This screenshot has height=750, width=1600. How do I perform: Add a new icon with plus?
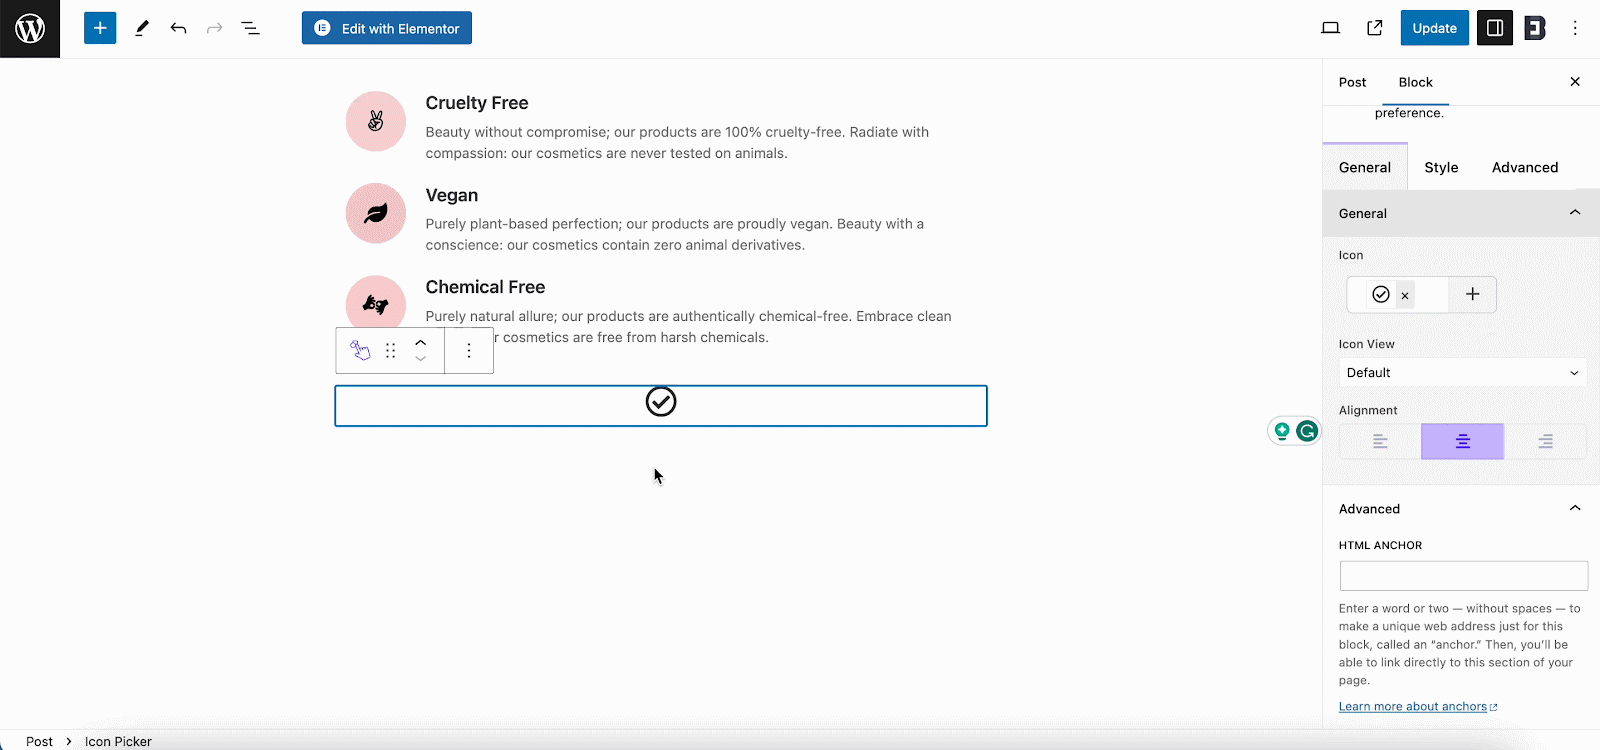pyautogui.click(x=1472, y=294)
